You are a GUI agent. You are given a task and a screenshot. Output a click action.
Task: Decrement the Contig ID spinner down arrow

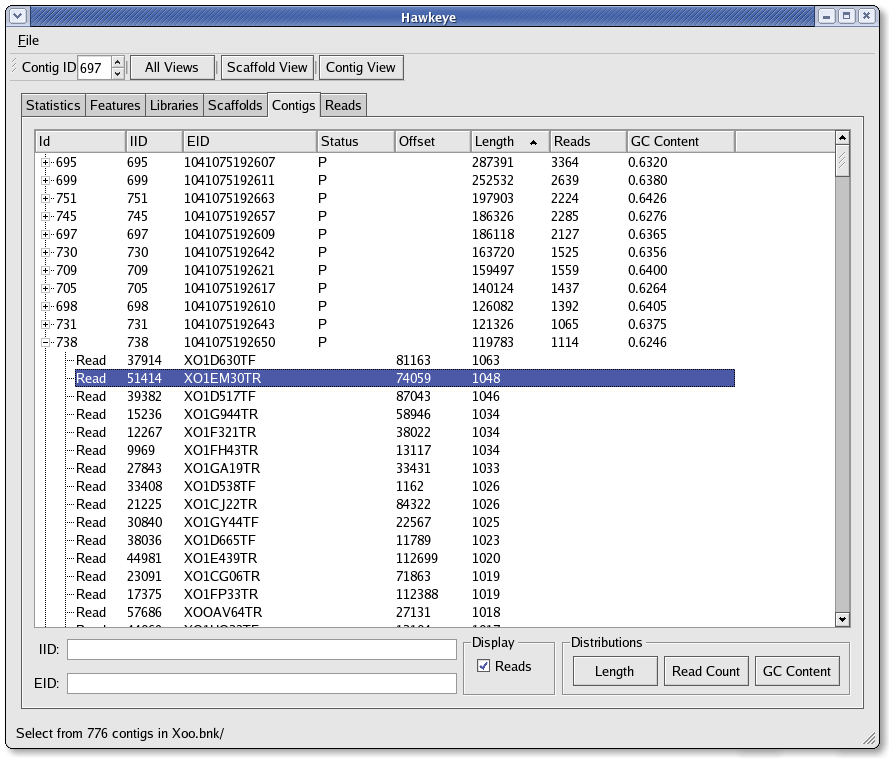(x=117, y=73)
